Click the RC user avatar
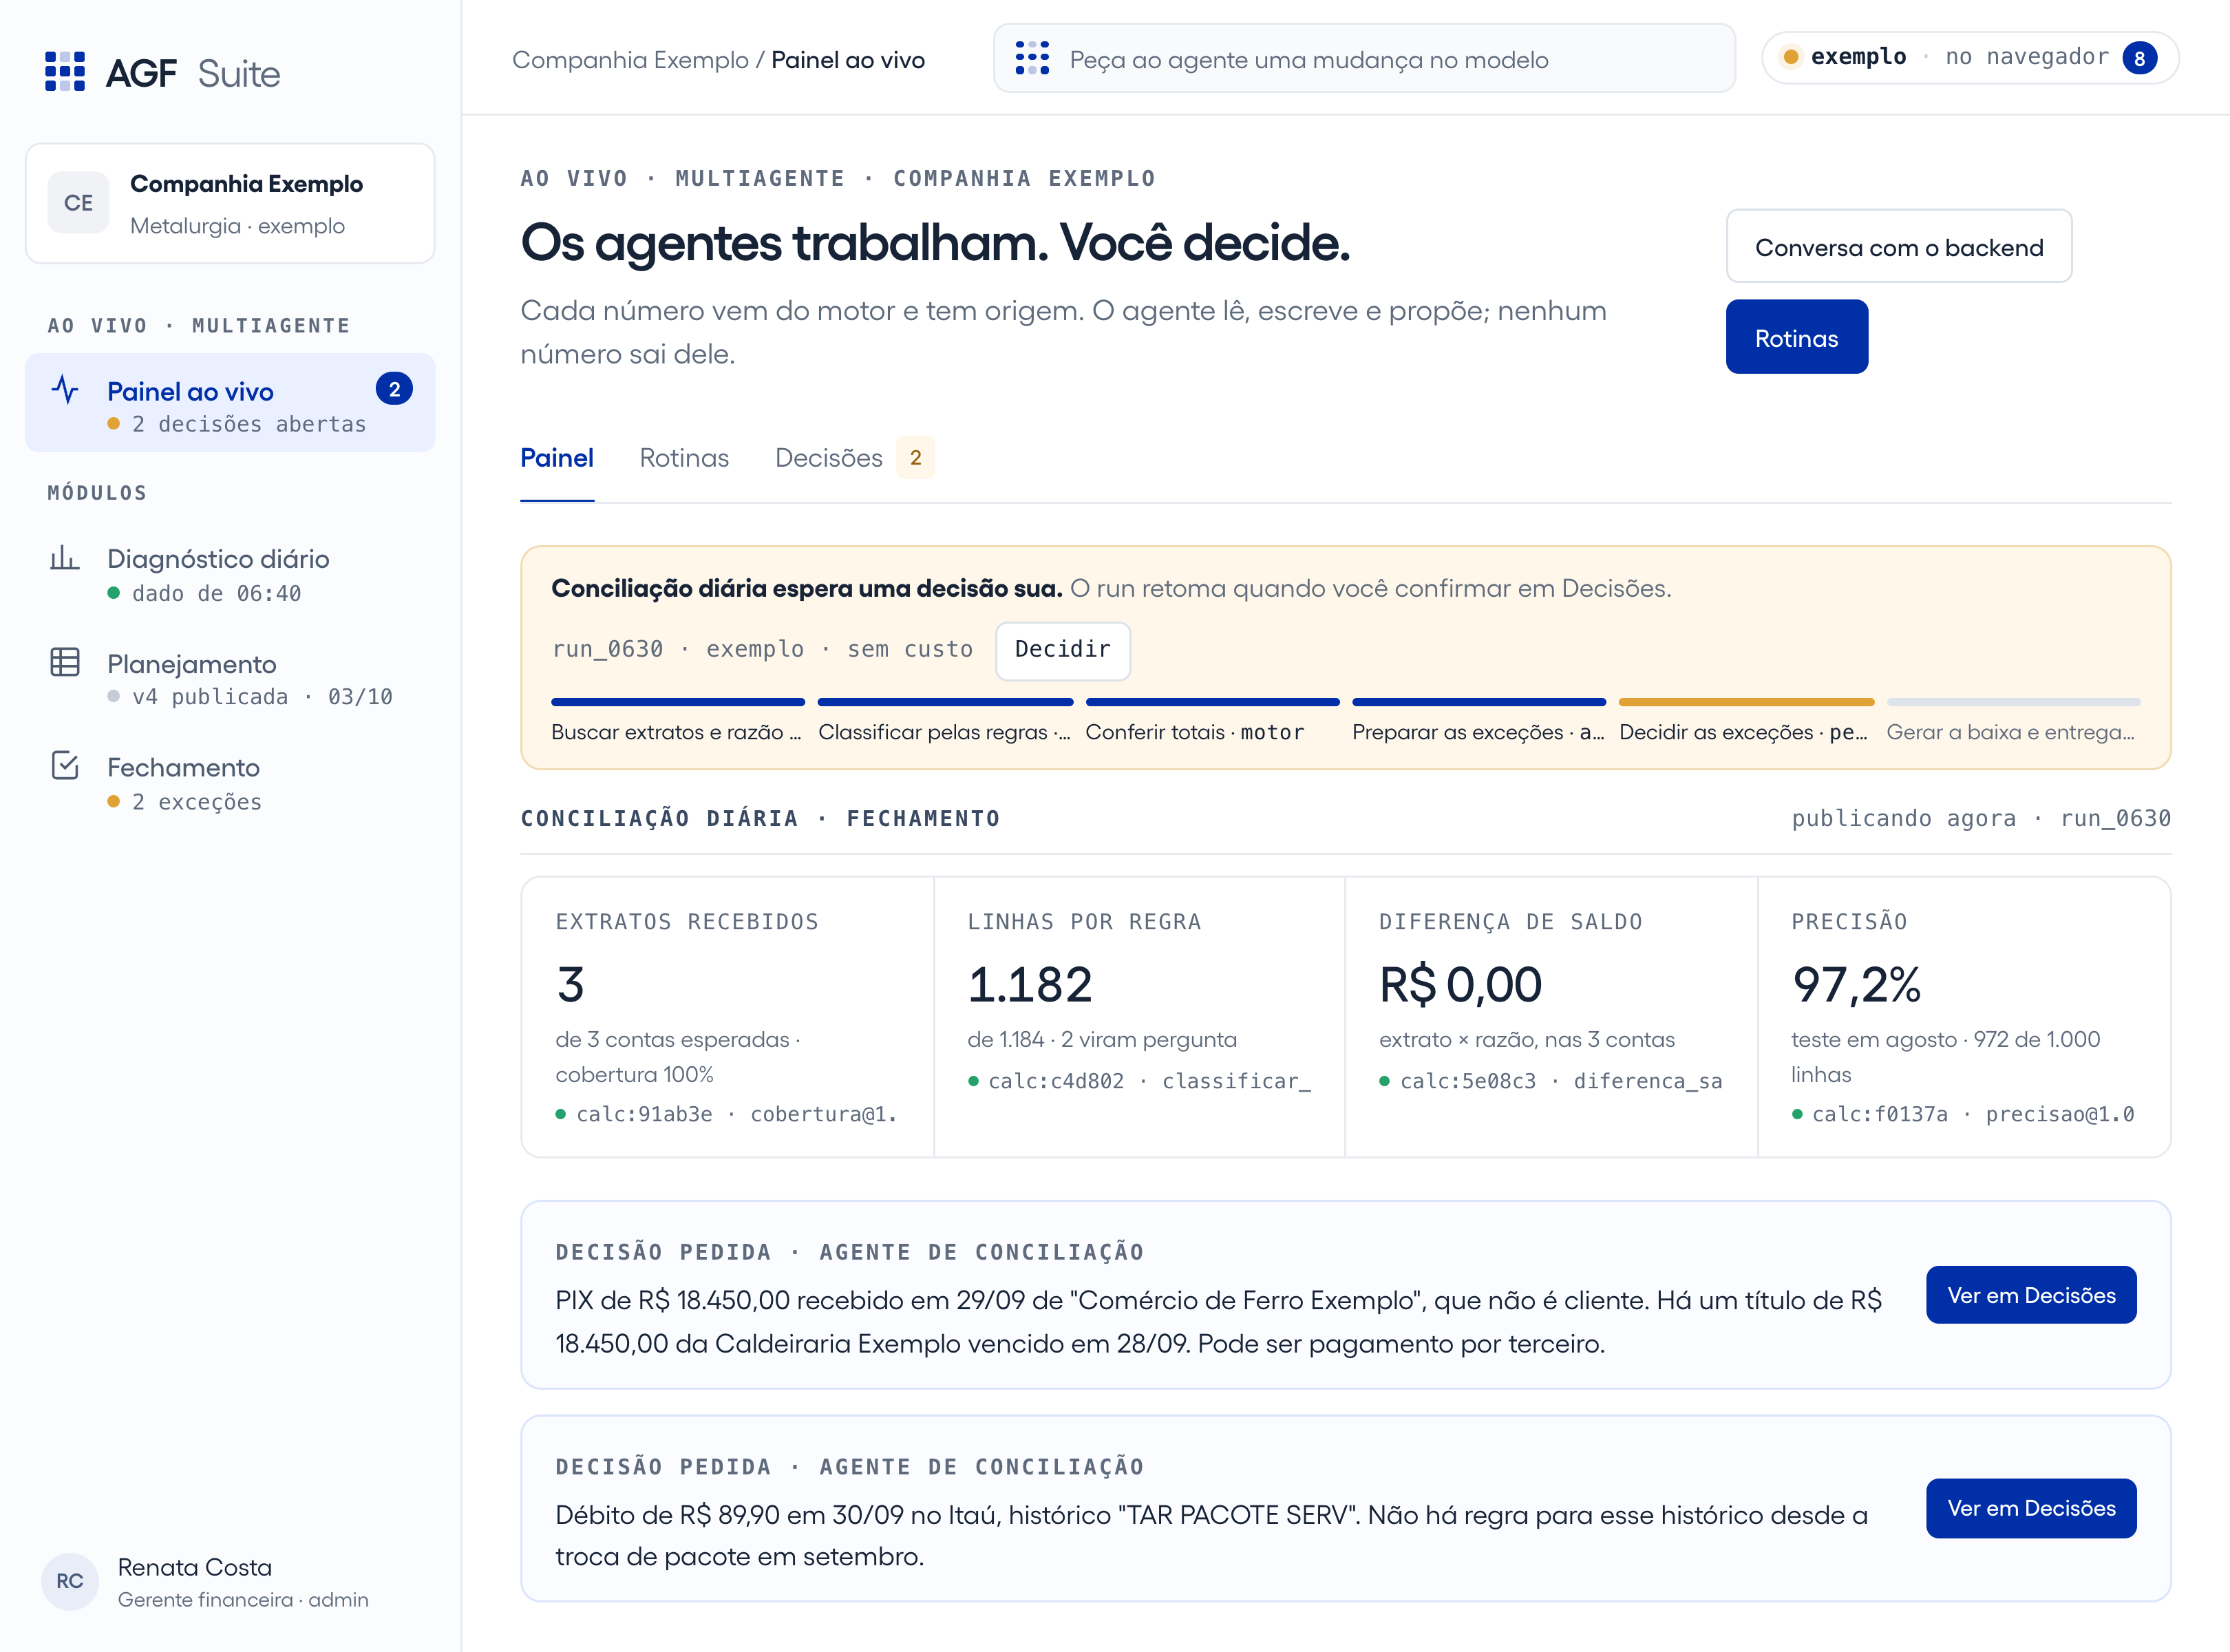This screenshot has height=1652, width=2230. tap(70, 1581)
